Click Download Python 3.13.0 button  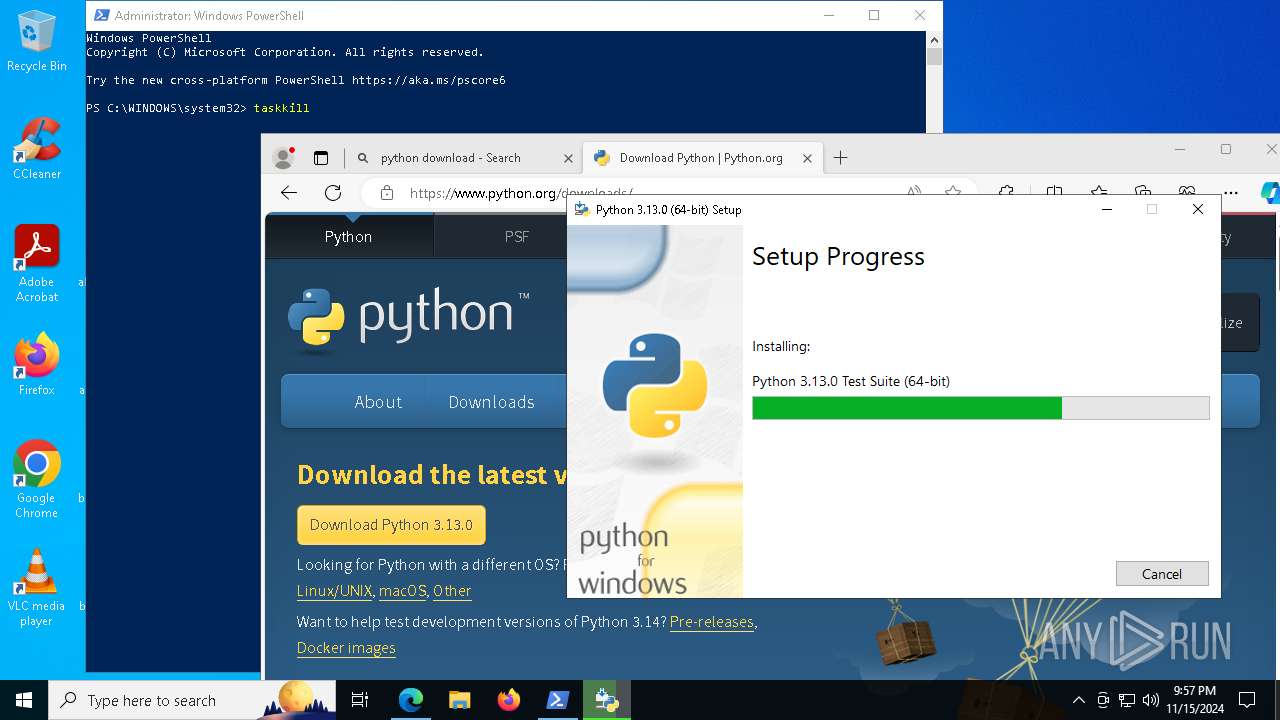coord(391,525)
